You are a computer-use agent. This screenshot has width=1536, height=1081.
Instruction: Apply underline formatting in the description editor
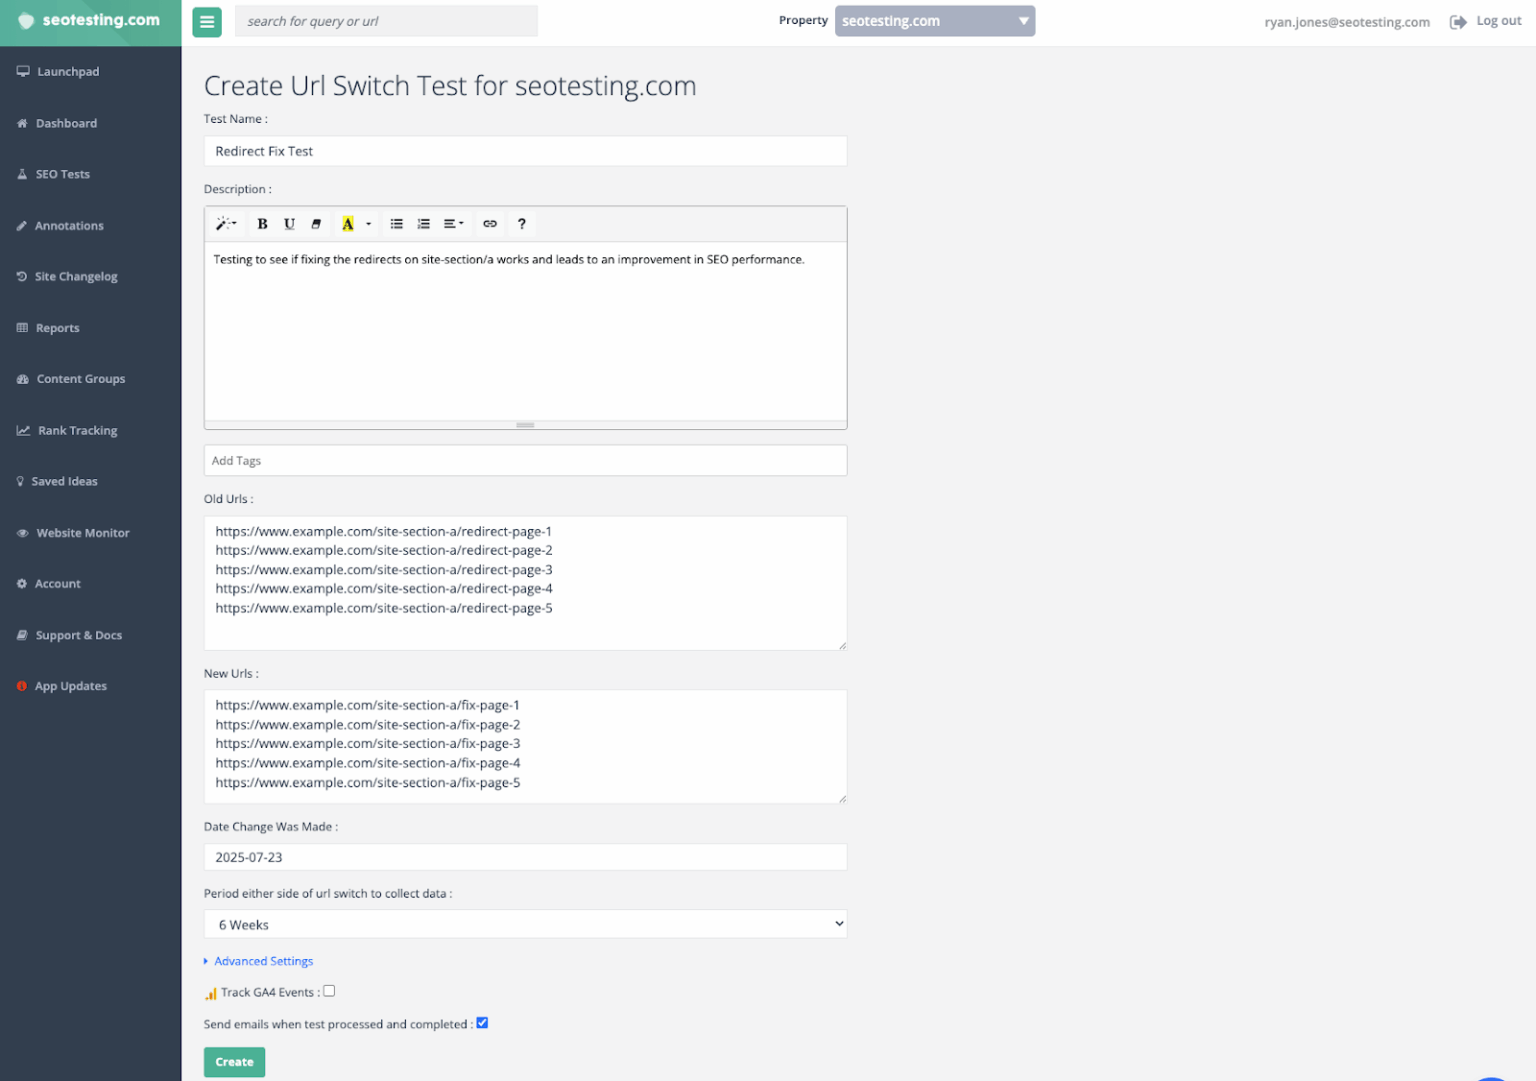pos(289,223)
